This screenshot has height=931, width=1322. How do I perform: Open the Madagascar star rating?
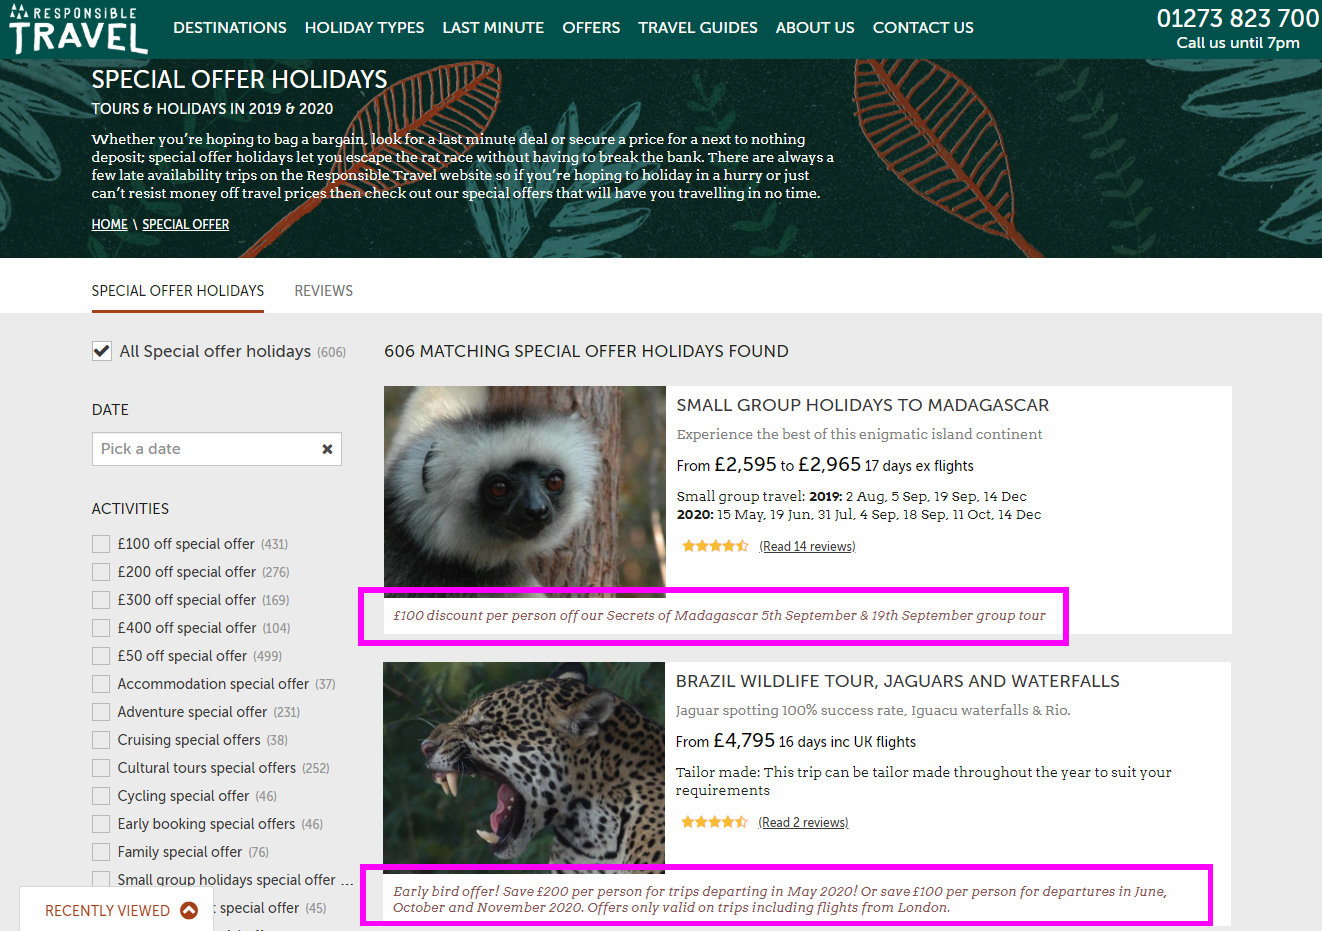pos(715,546)
